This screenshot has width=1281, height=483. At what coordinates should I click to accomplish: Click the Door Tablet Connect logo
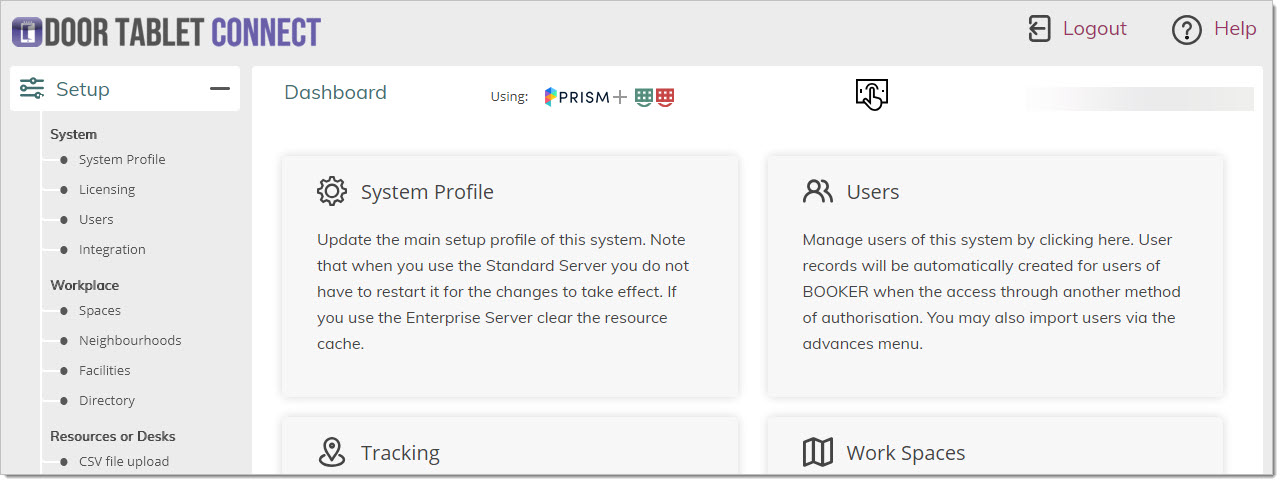pyautogui.click(x=166, y=32)
